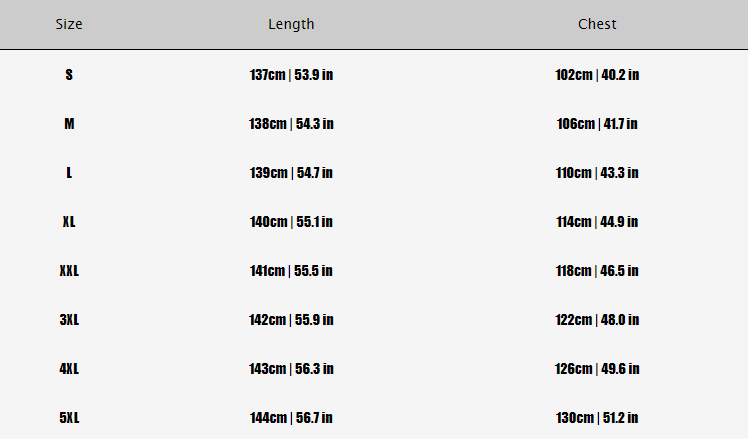Screen dimensions: 748x439
Task: Click the Size column header
Action: click(69, 24)
